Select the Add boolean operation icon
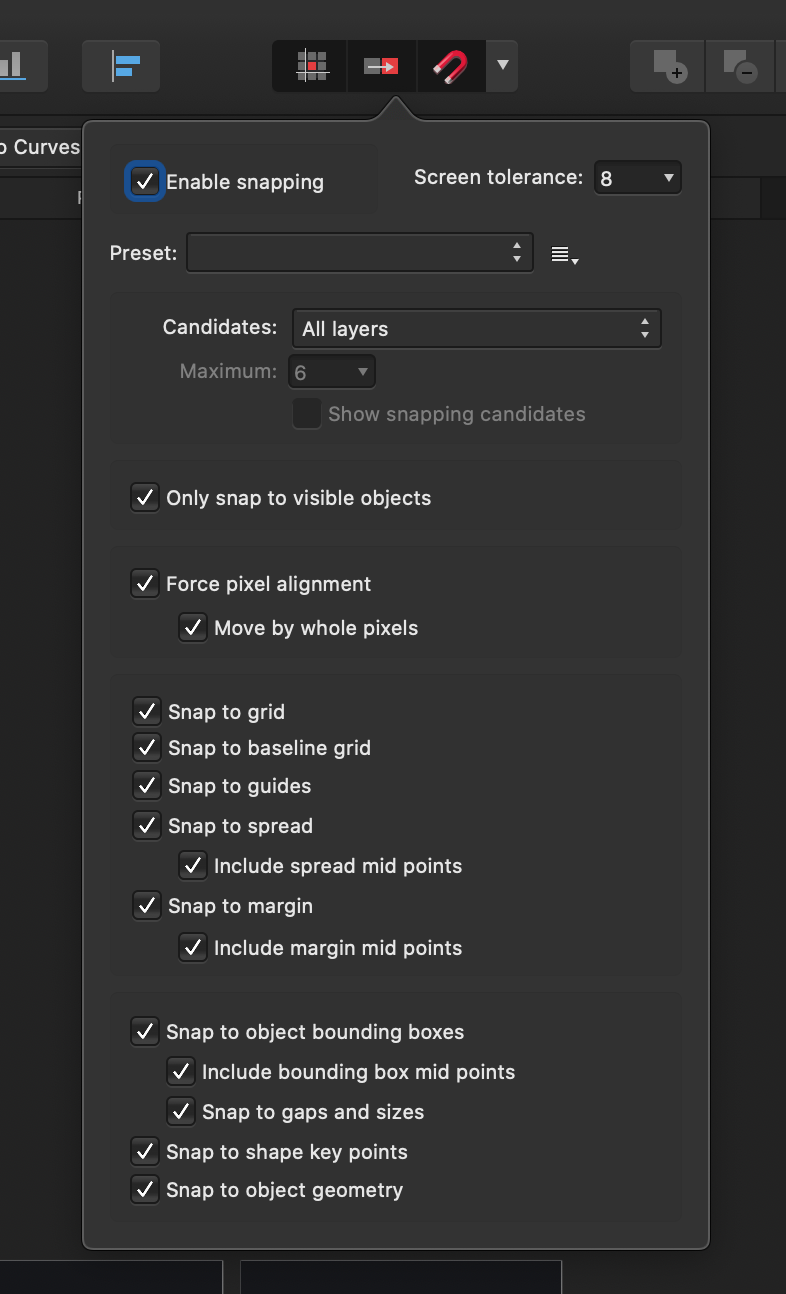Screen dimensions: 786x1294 pos(665,66)
